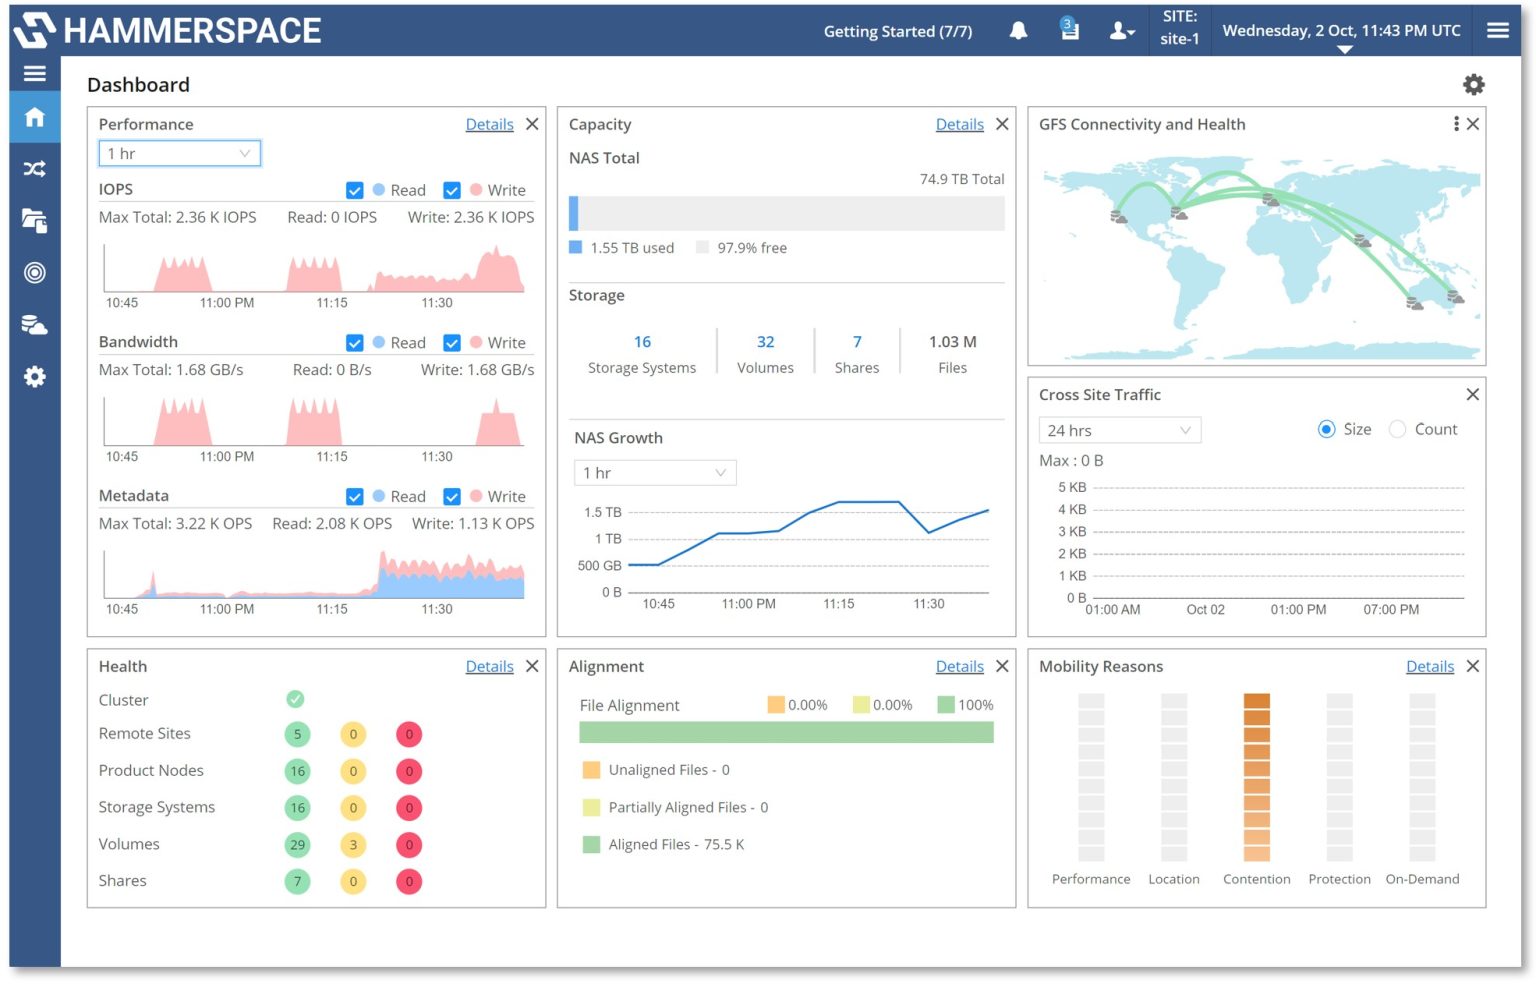Viewport: 1536px width, 984px height.
Task: Open the storage systems cloud-database icon
Action: (x=34, y=325)
